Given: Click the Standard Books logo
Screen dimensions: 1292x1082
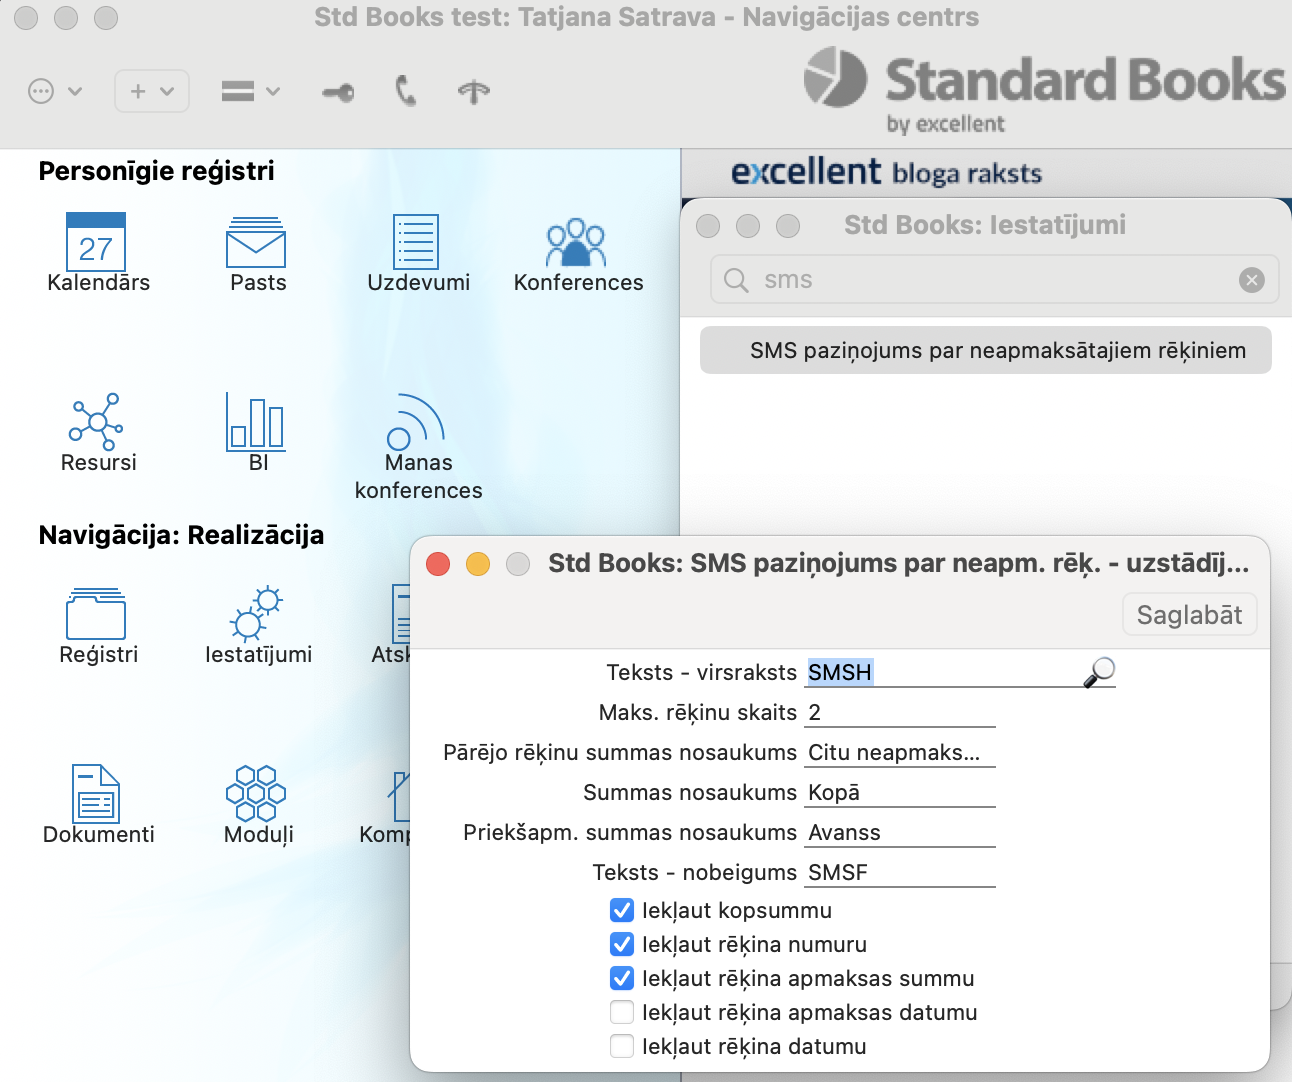Looking at the screenshot, I should 1044,90.
